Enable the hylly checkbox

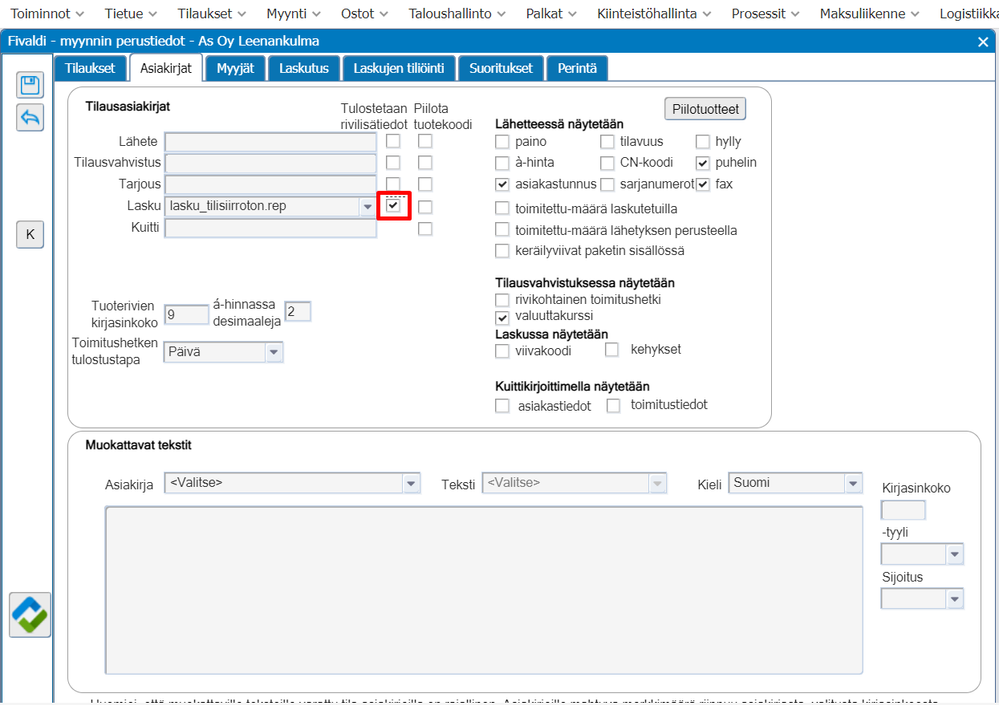click(703, 141)
